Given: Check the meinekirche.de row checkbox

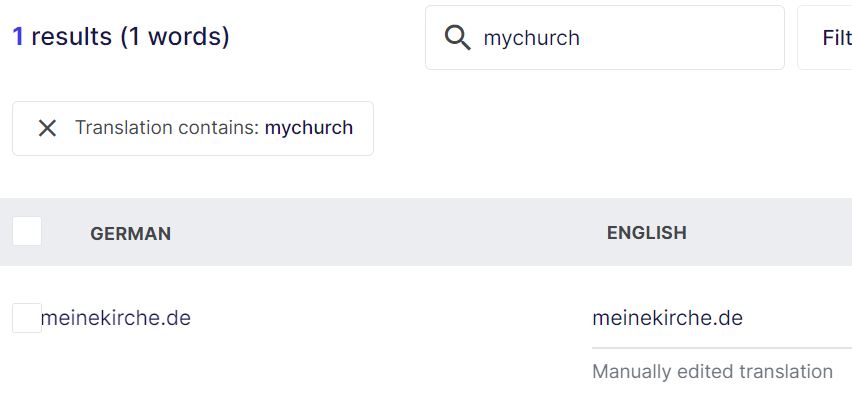Looking at the screenshot, I should [x=26, y=318].
